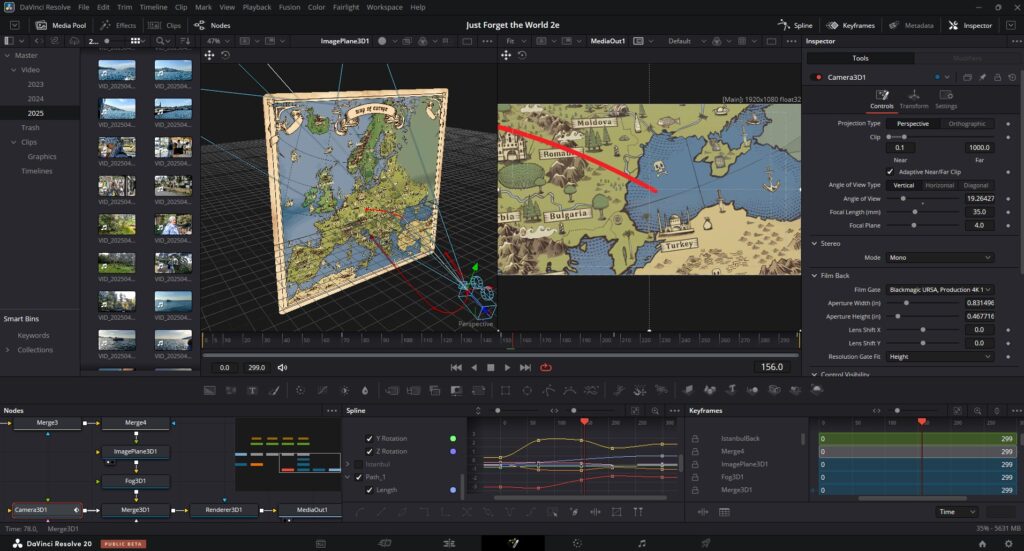Adjust the Angle of View slider

[903, 198]
